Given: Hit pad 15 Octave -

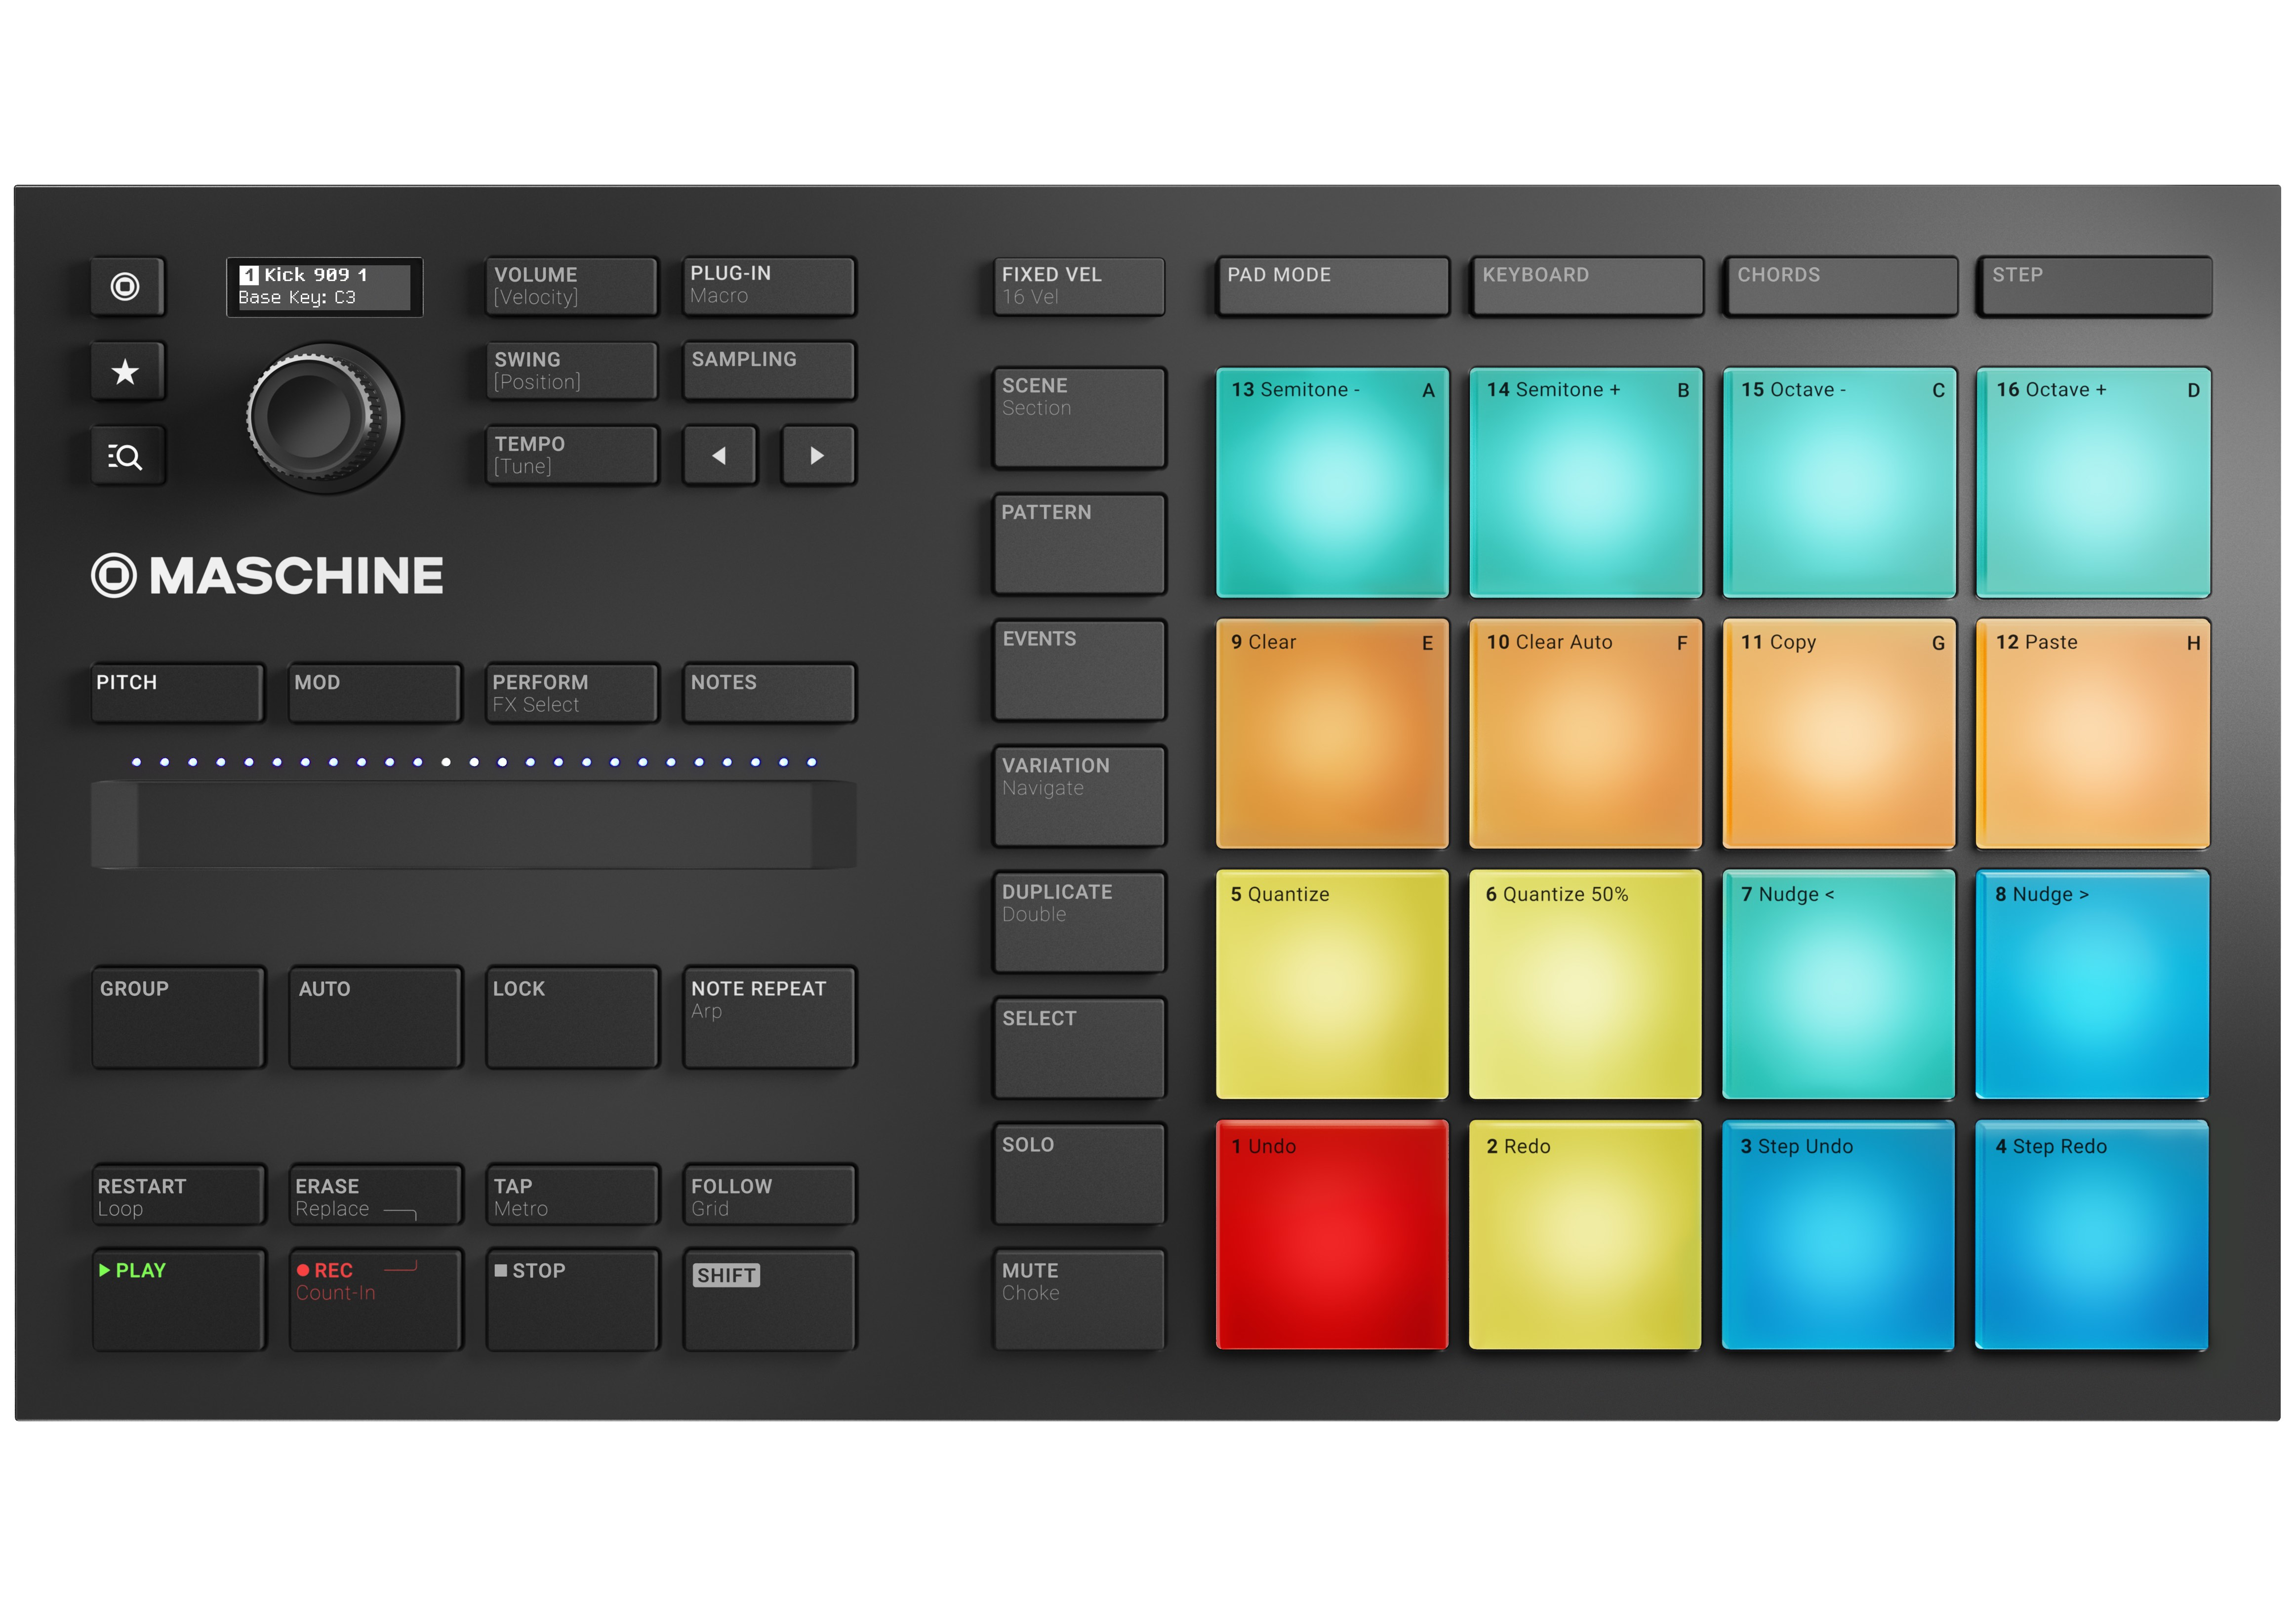Looking at the screenshot, I should 1841,482.
